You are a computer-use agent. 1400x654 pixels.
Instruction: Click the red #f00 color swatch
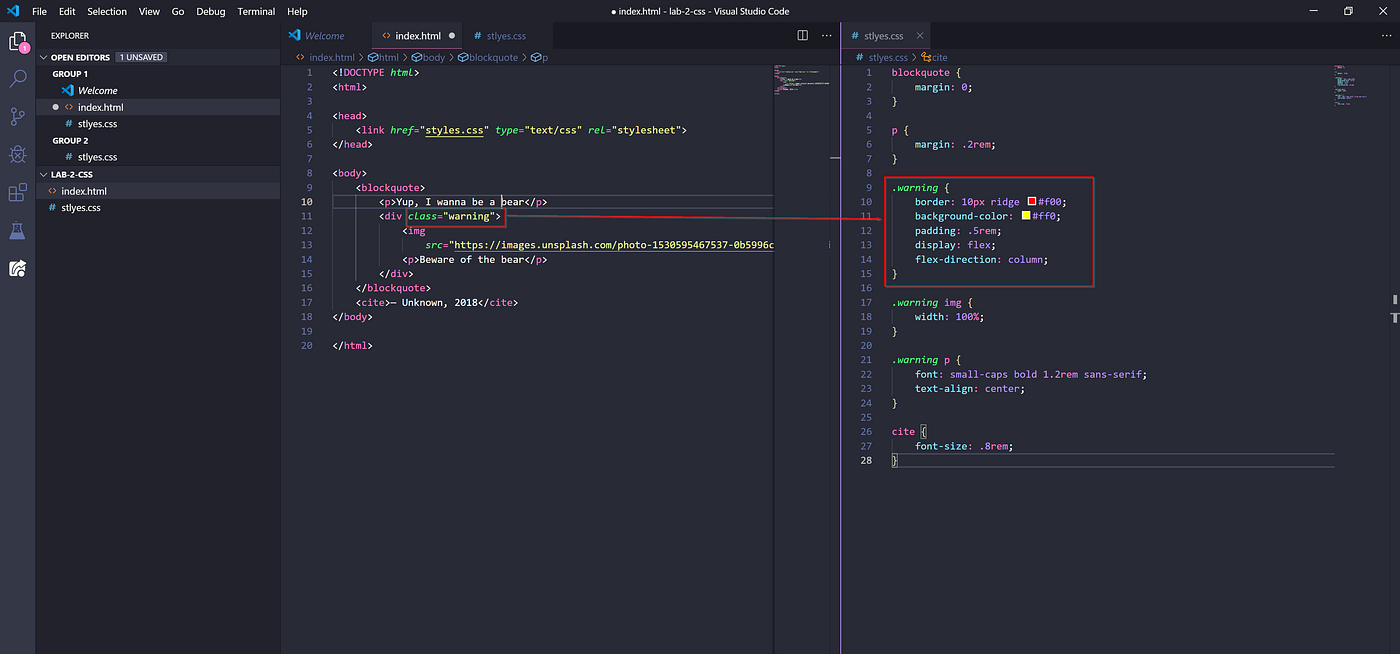tap(1032, 201)
